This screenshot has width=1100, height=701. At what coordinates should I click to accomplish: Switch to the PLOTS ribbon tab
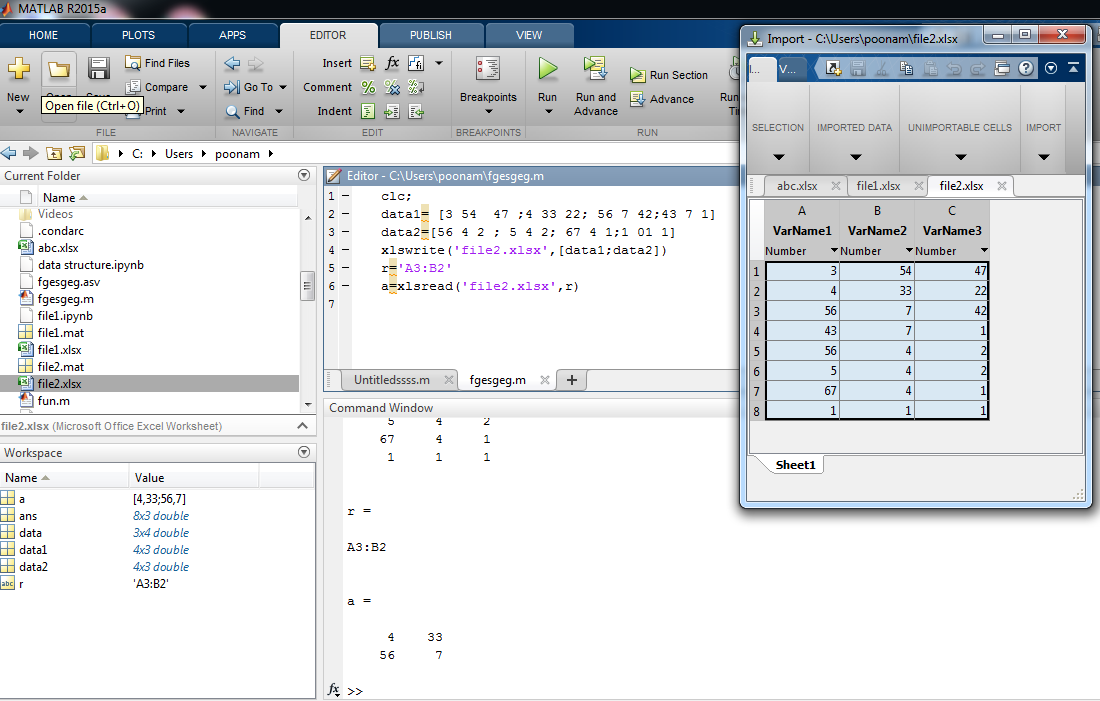tap(138, 35)
